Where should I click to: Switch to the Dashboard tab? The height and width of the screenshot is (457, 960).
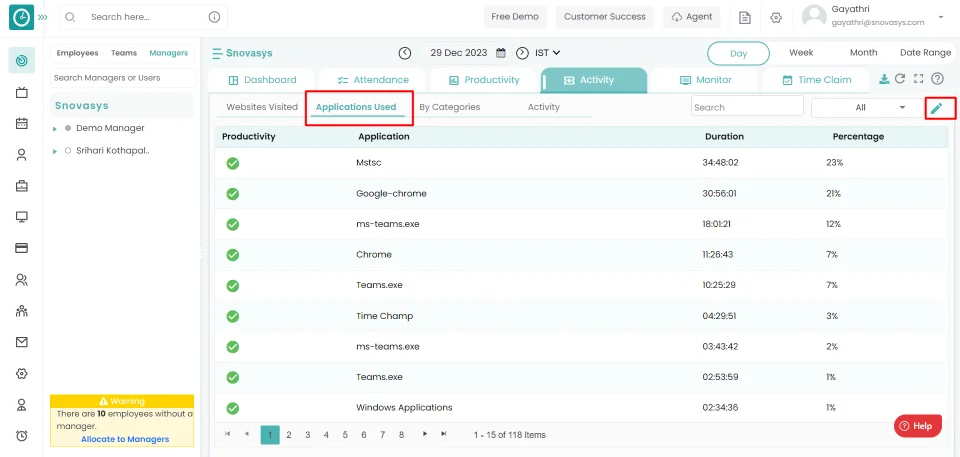pos(262,80)
